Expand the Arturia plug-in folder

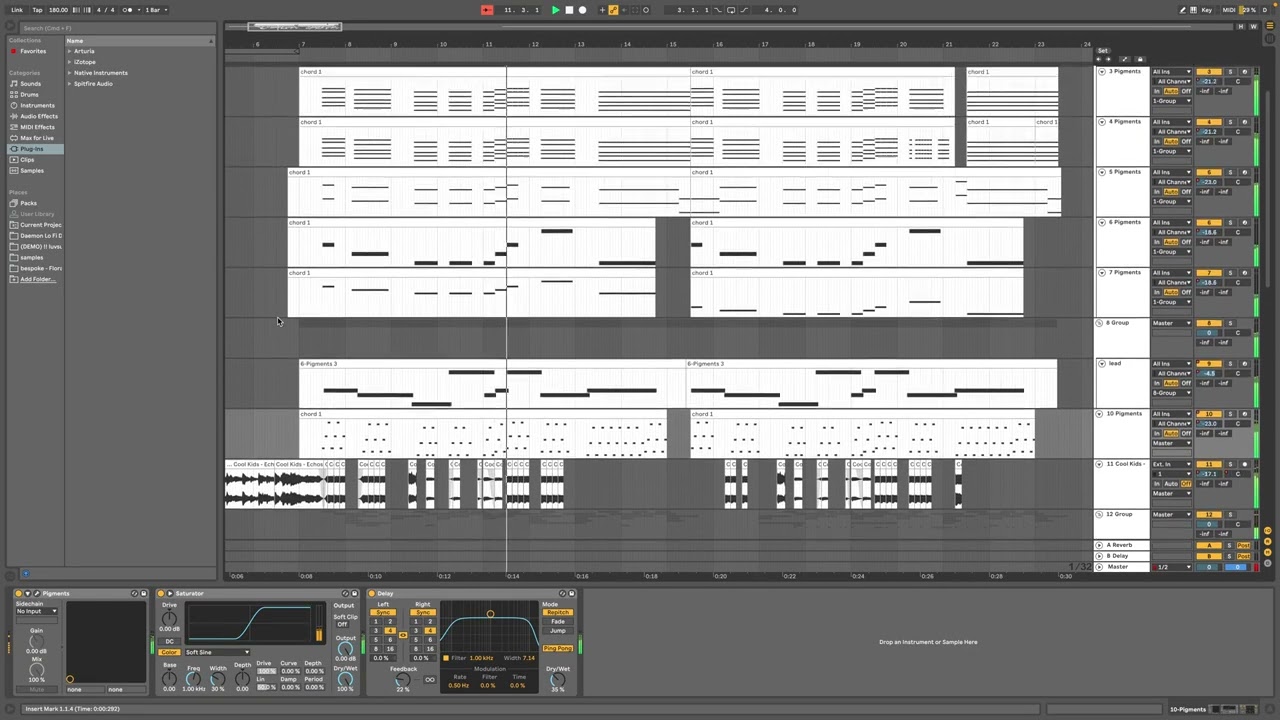point(69,51)
